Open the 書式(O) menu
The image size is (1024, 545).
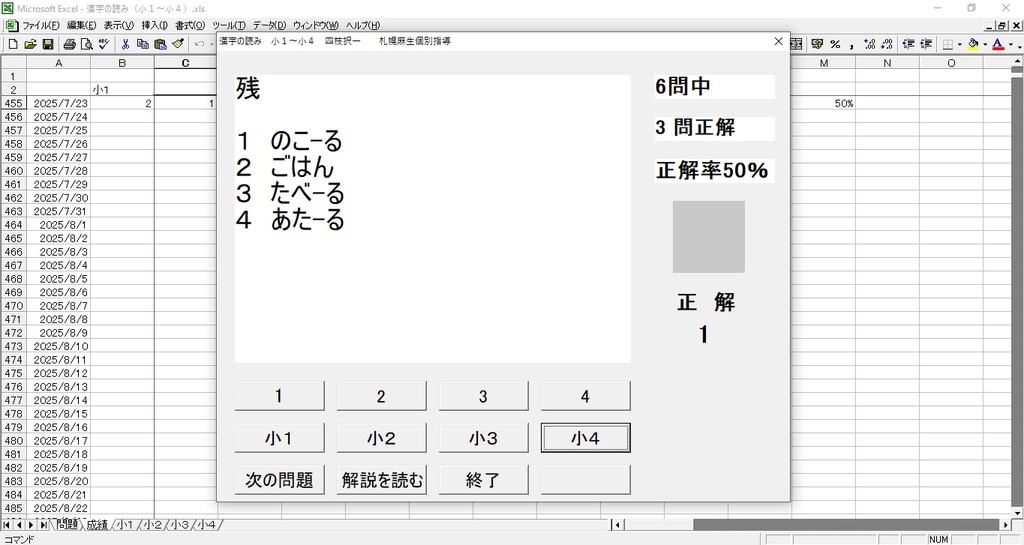189,25
